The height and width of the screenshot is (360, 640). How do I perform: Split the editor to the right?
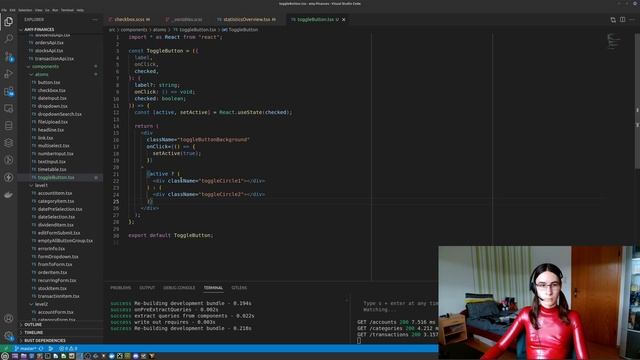[622, 20]
